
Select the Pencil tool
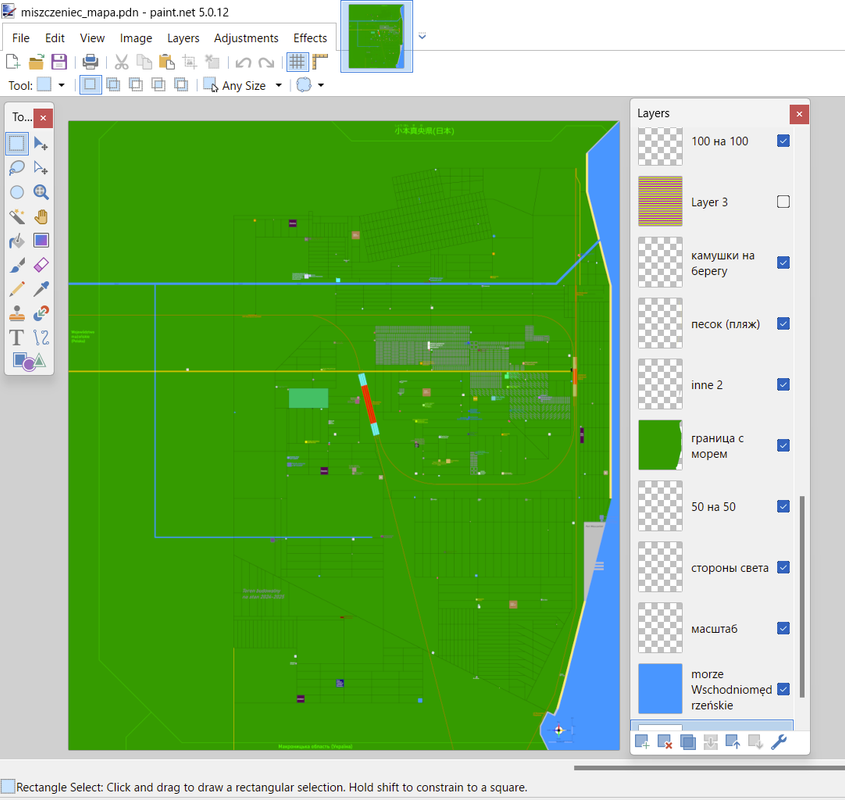coord(17,289)
